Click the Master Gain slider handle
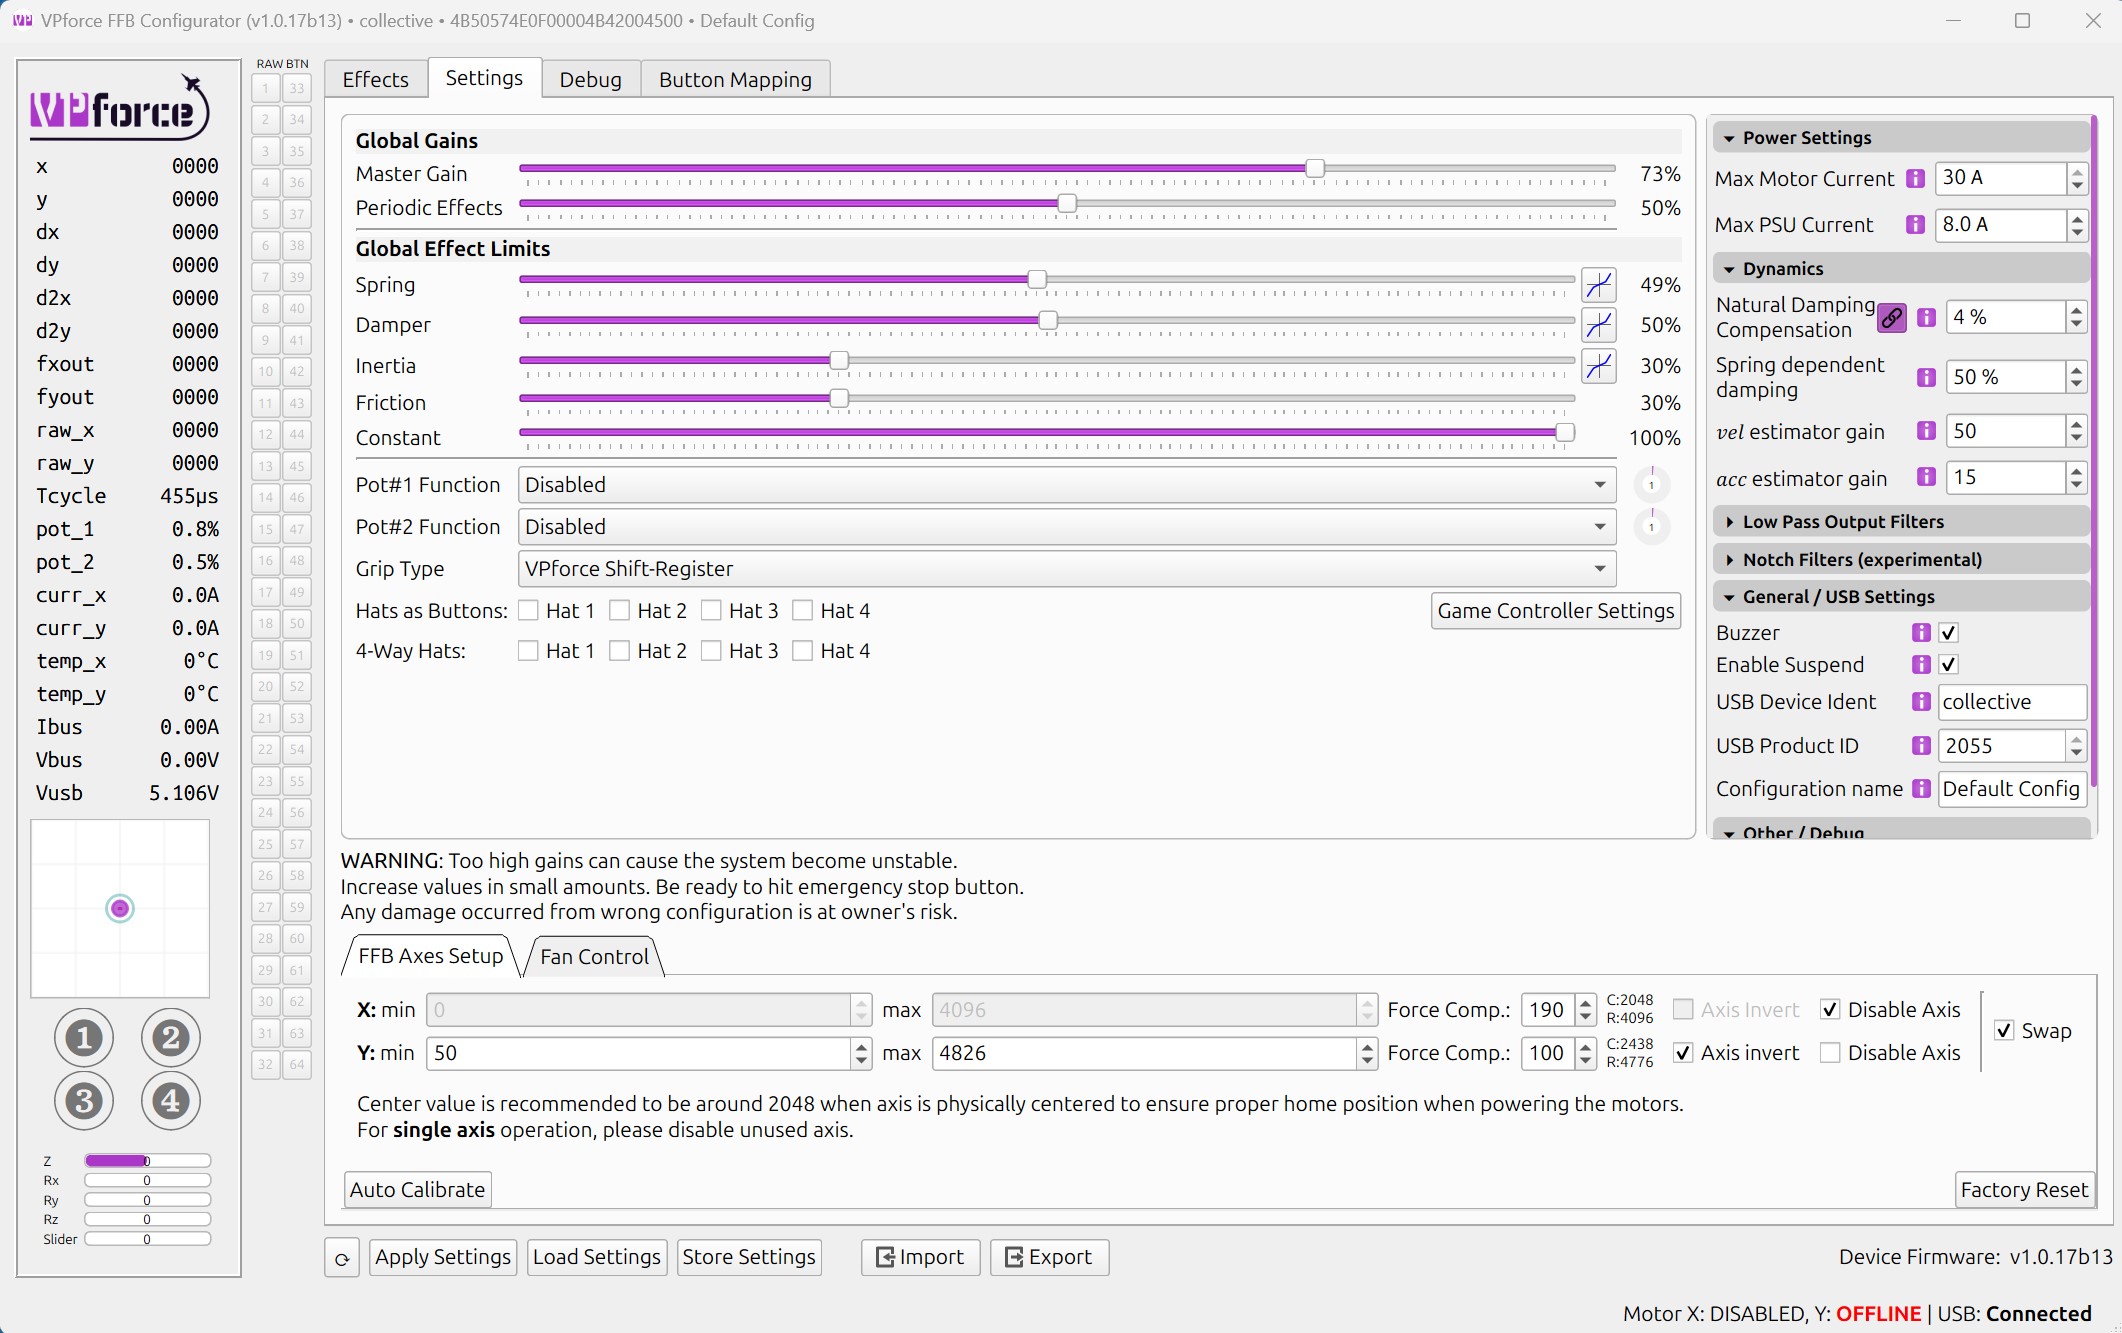Viewport: 2122px width, 1333px height. 1315,169
